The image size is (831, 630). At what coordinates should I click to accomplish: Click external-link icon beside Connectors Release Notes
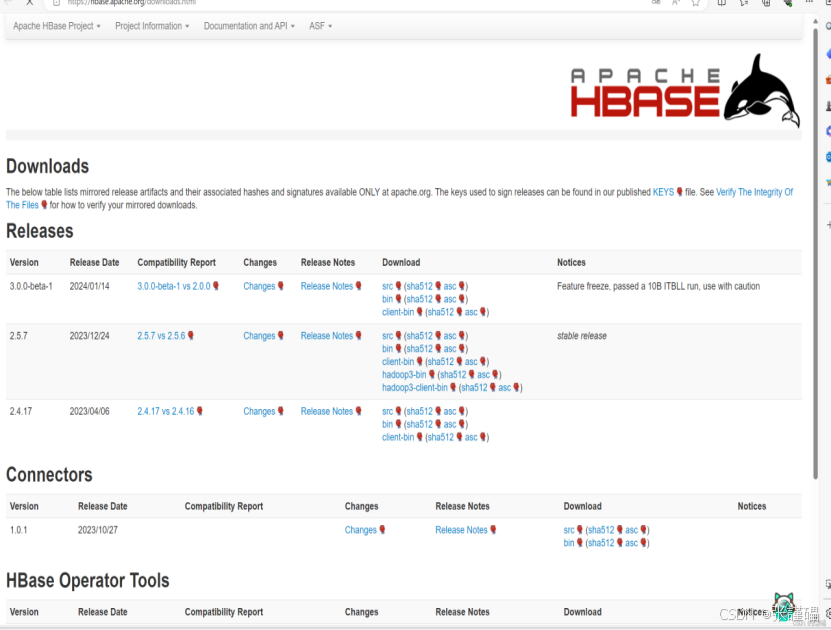tap(493, 529)
